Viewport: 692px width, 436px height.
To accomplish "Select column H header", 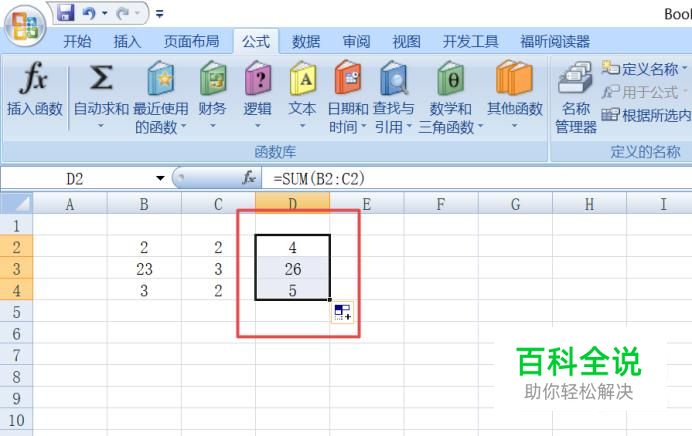I will click(589, 204).
